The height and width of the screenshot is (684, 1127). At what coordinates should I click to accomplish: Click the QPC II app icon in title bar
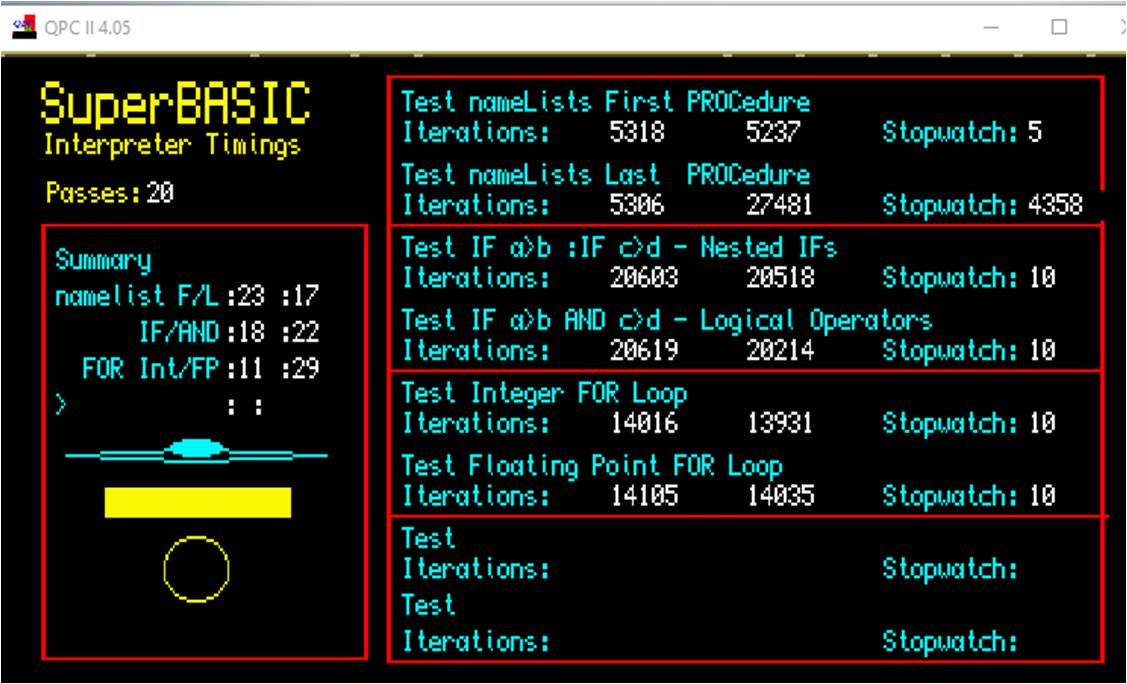coord(24,27)
